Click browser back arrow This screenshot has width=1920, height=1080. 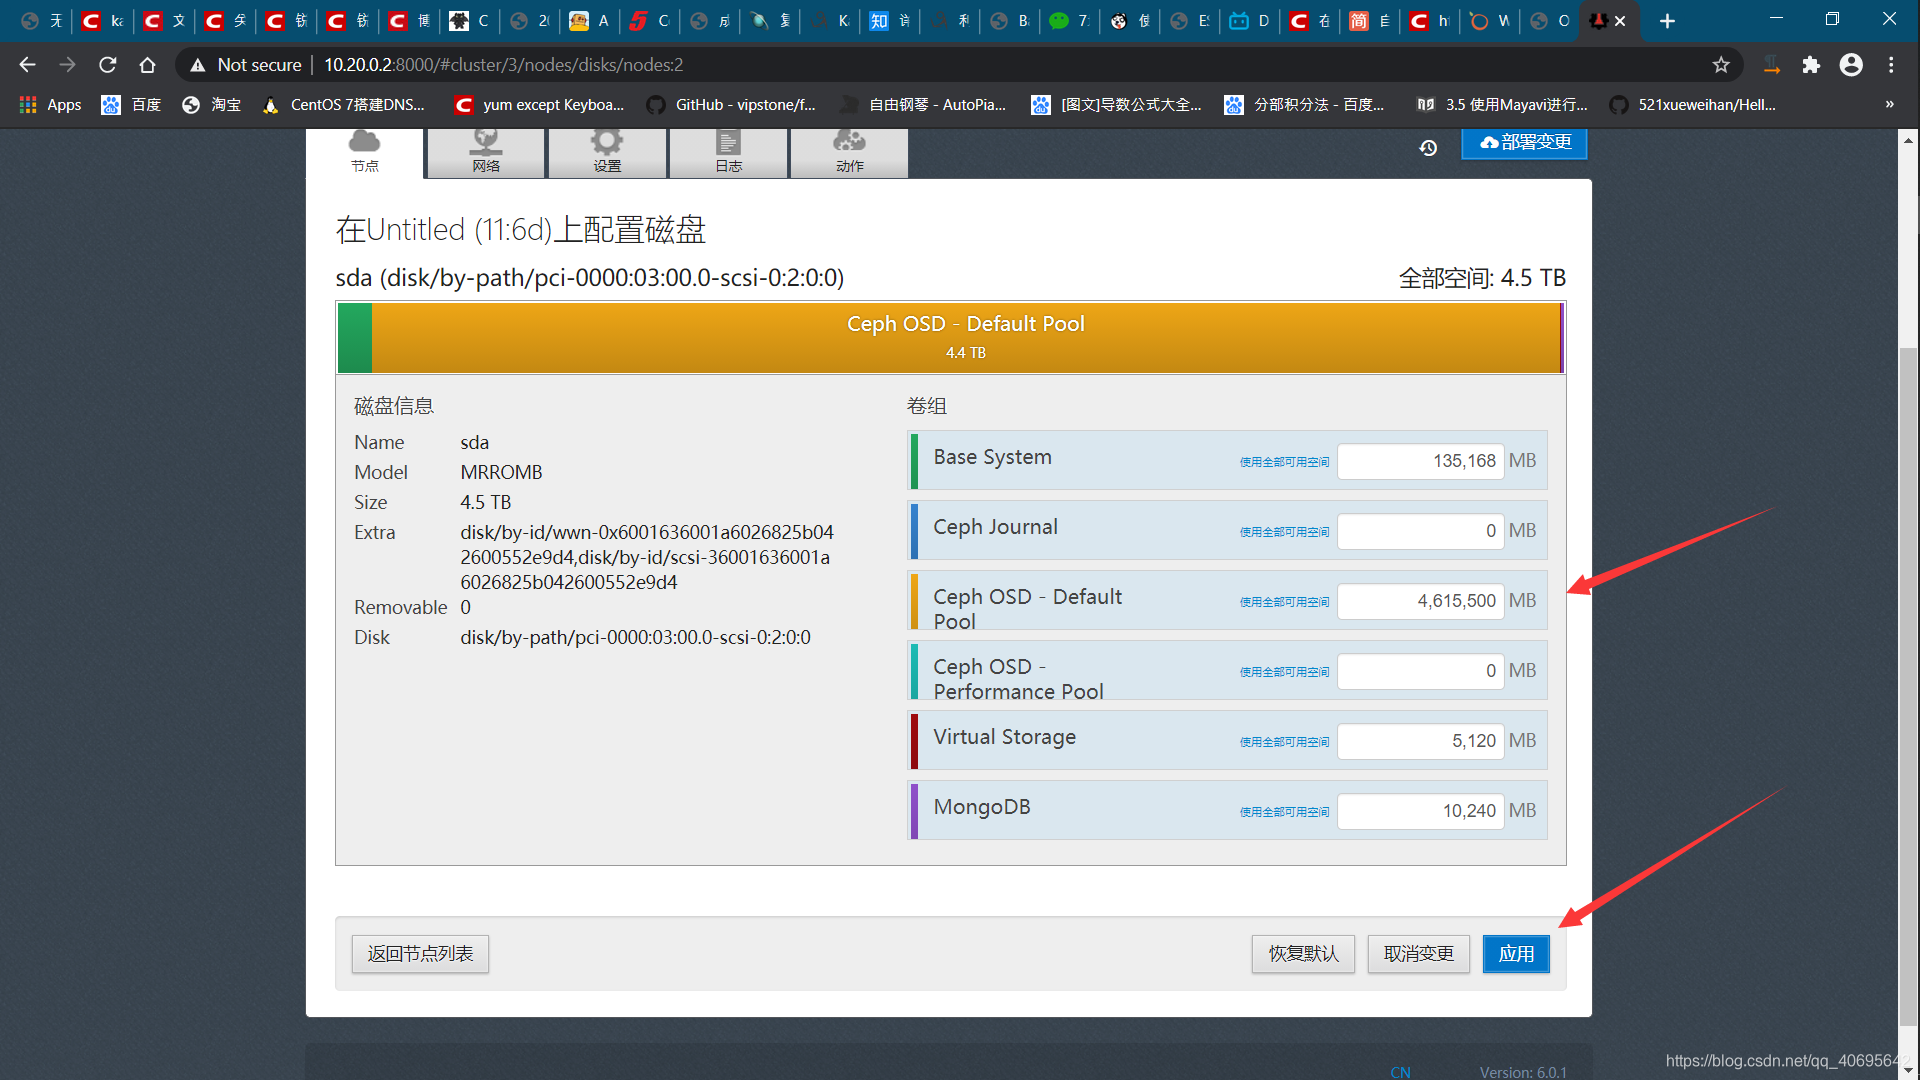click(27, 65)
